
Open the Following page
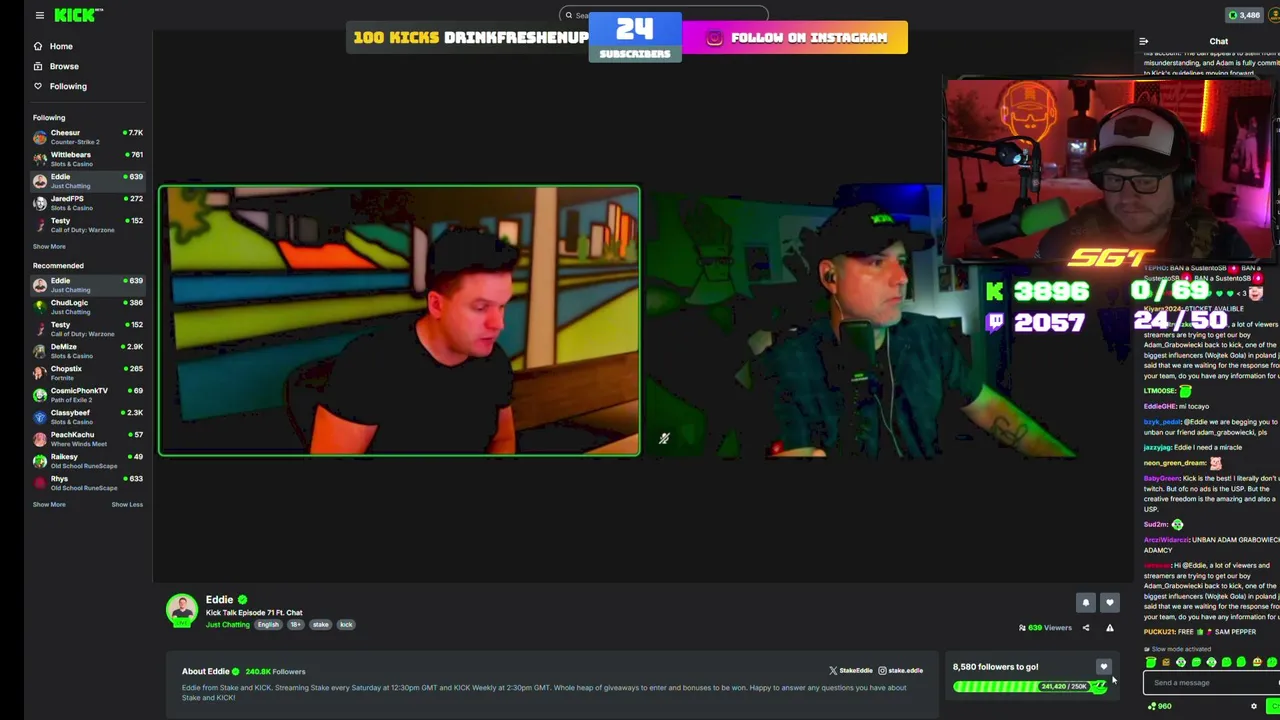[68, 86]
